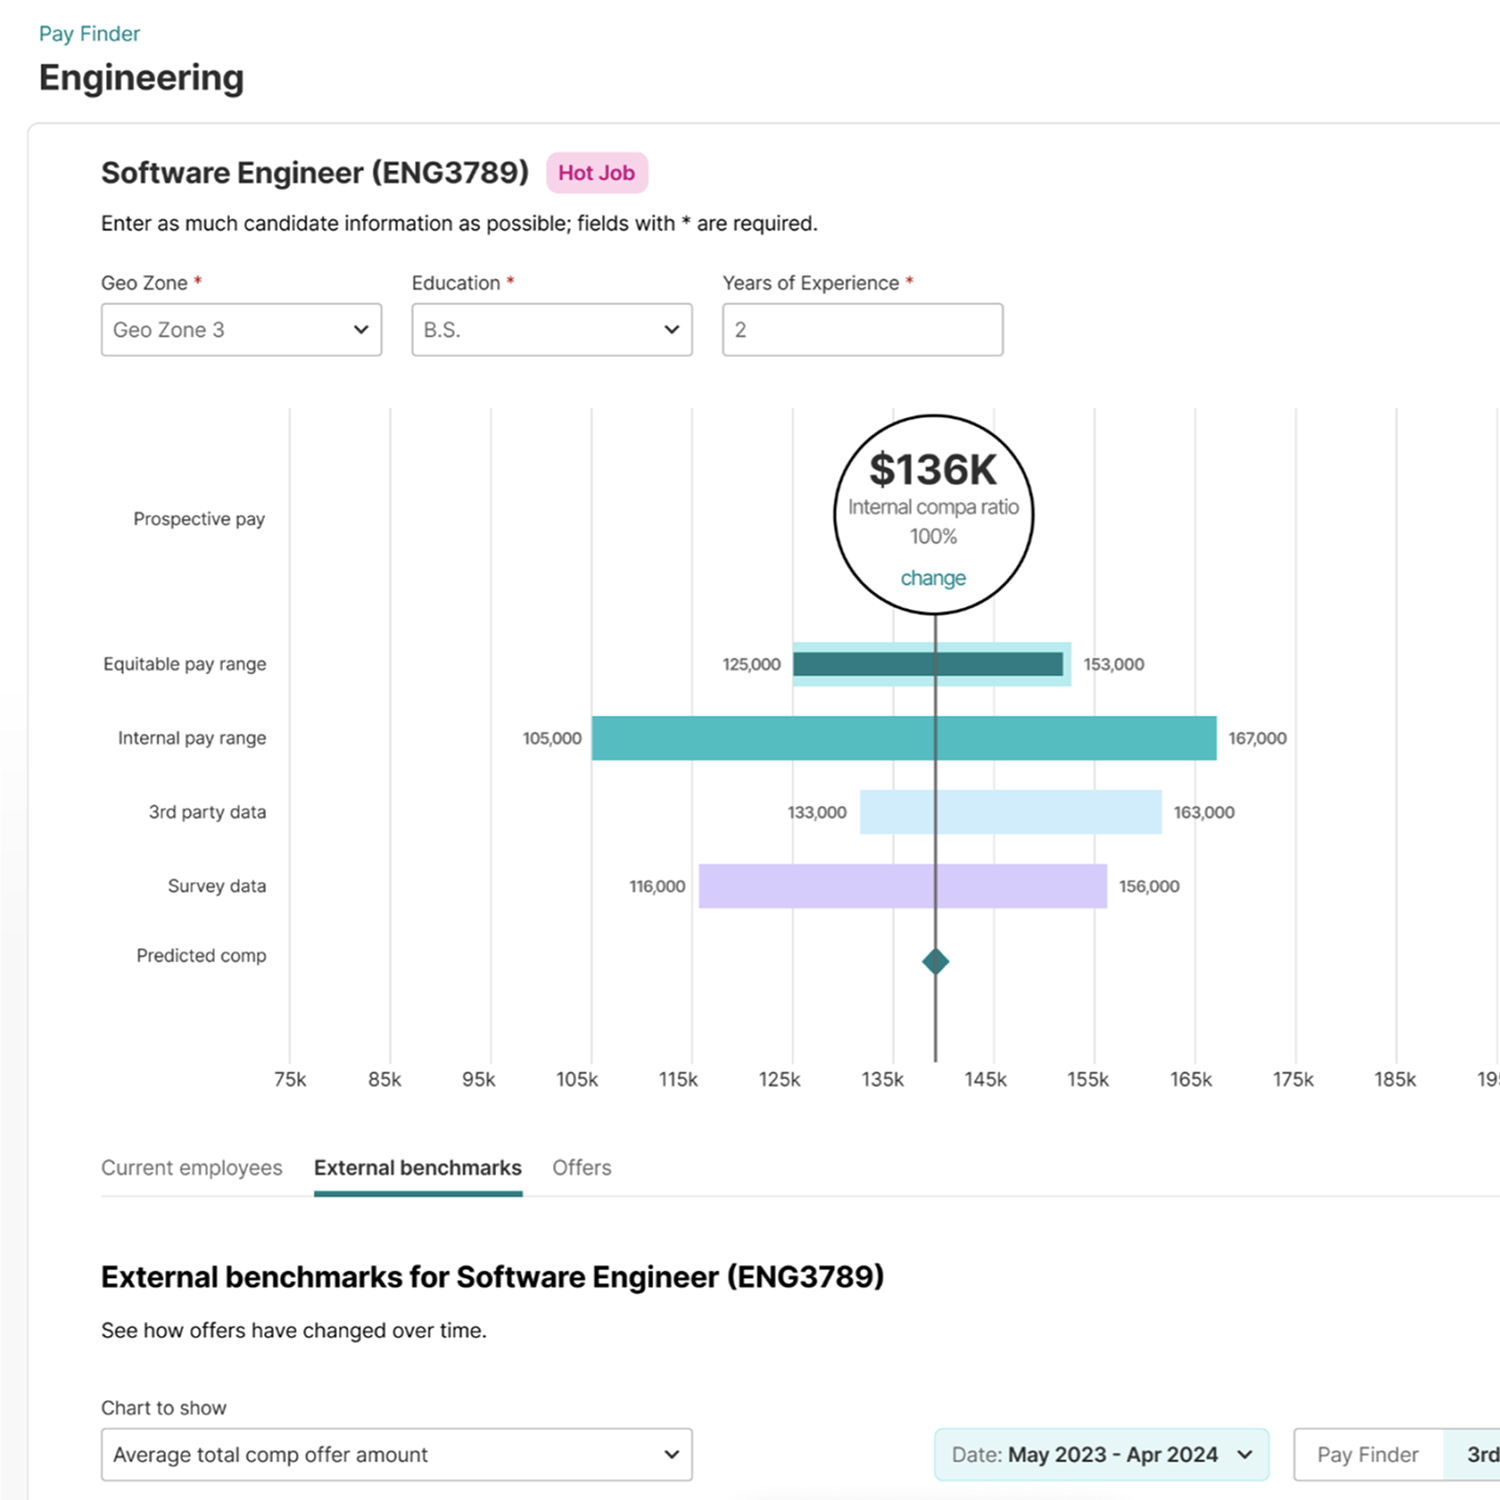Switch to the Current employees tab
The height and width of the screenshot is (1500, 1500).
pyautogui.click(x=191, y=1168)
